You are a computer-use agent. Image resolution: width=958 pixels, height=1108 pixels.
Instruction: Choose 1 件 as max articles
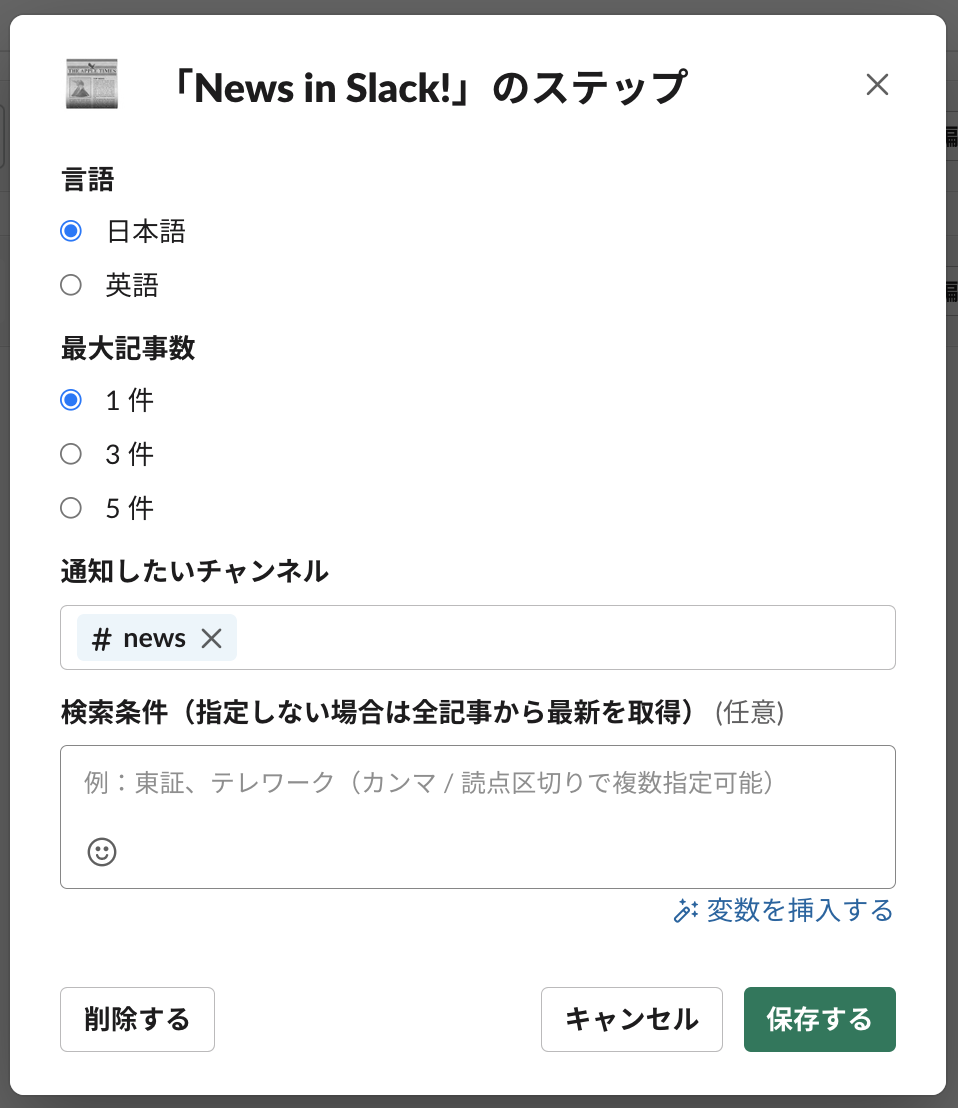coord(71,400)
